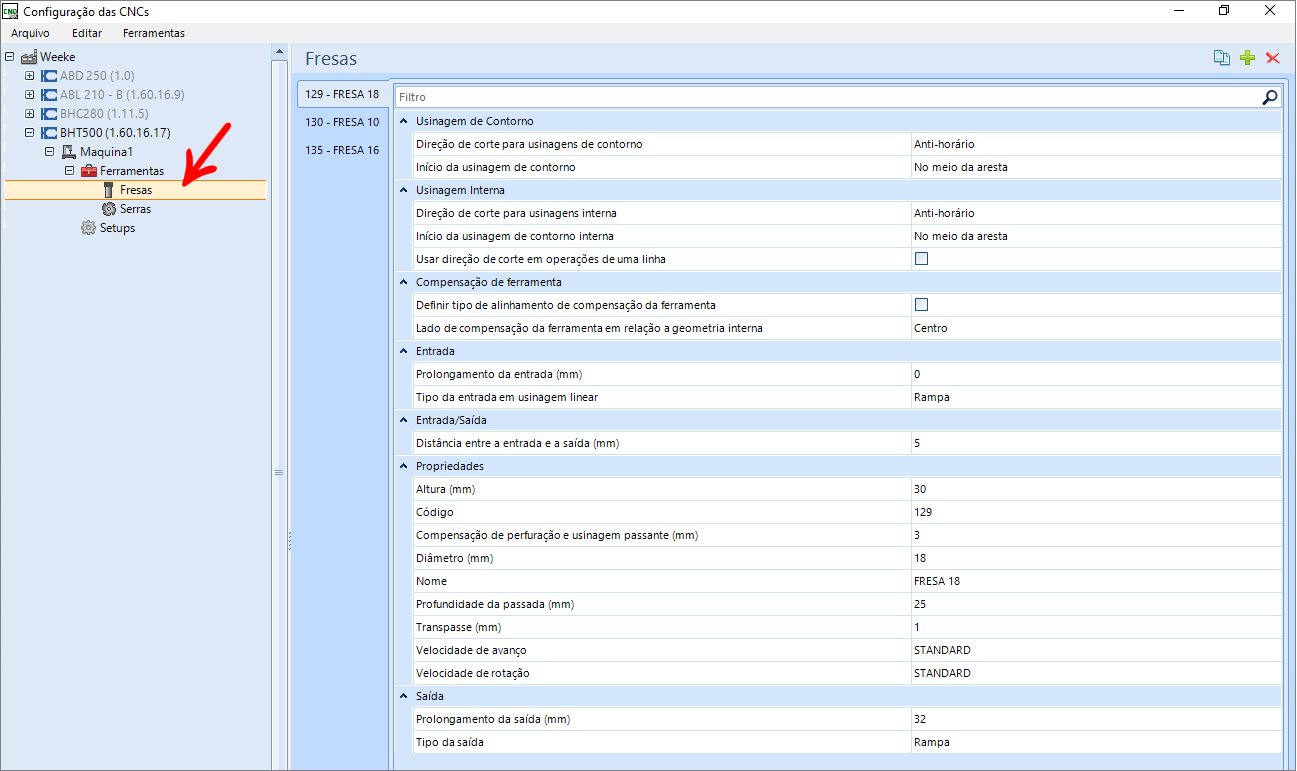Edit the Transpasse (mm) value 1

(1096, 627)
